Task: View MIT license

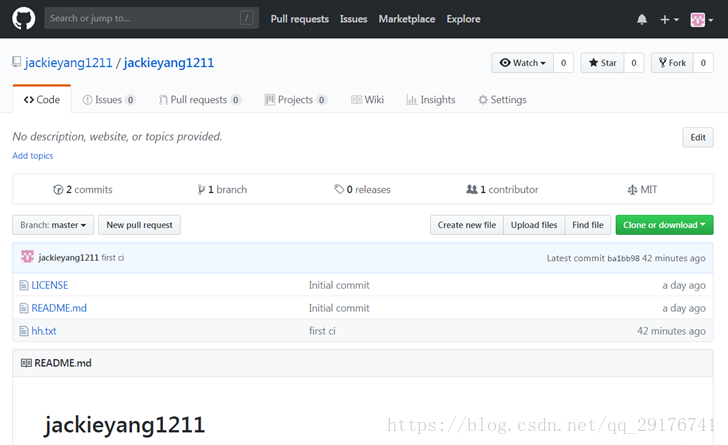Action: 642,189
